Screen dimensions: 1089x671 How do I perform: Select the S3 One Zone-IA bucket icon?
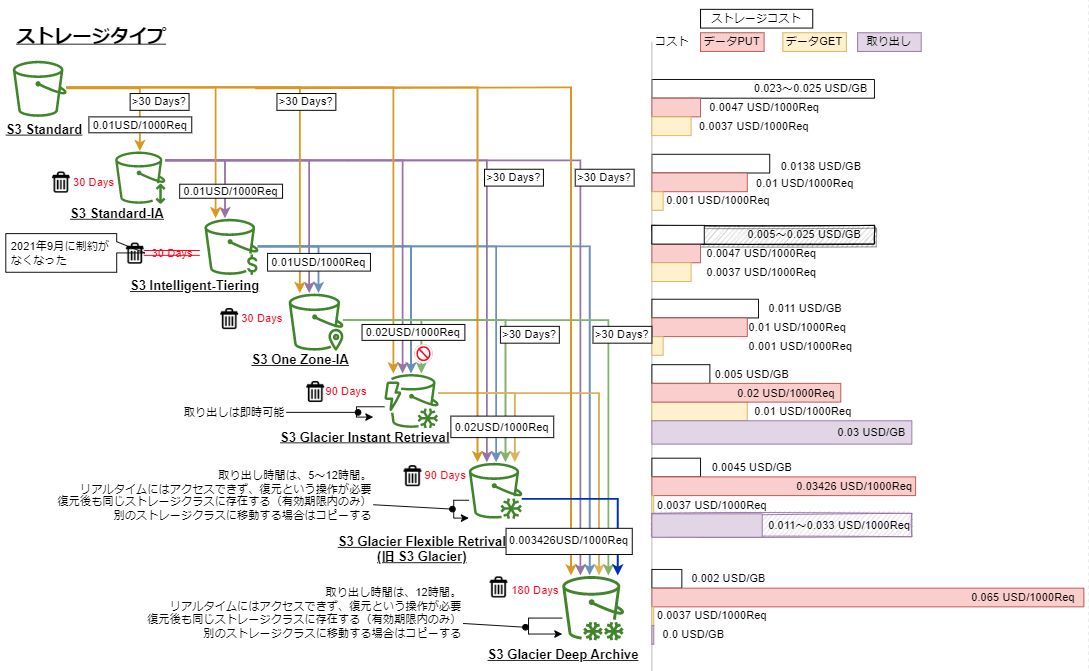tap(316, 322)
